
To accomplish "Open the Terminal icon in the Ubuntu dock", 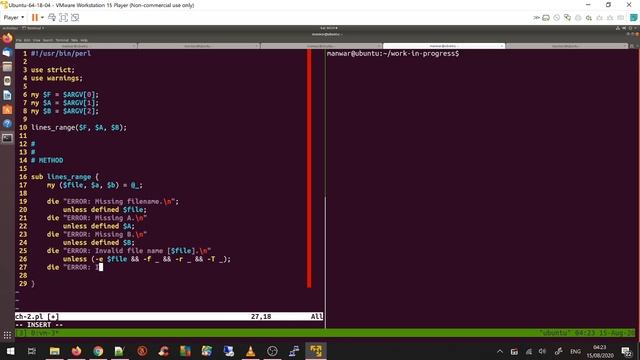I will [7, 138].
